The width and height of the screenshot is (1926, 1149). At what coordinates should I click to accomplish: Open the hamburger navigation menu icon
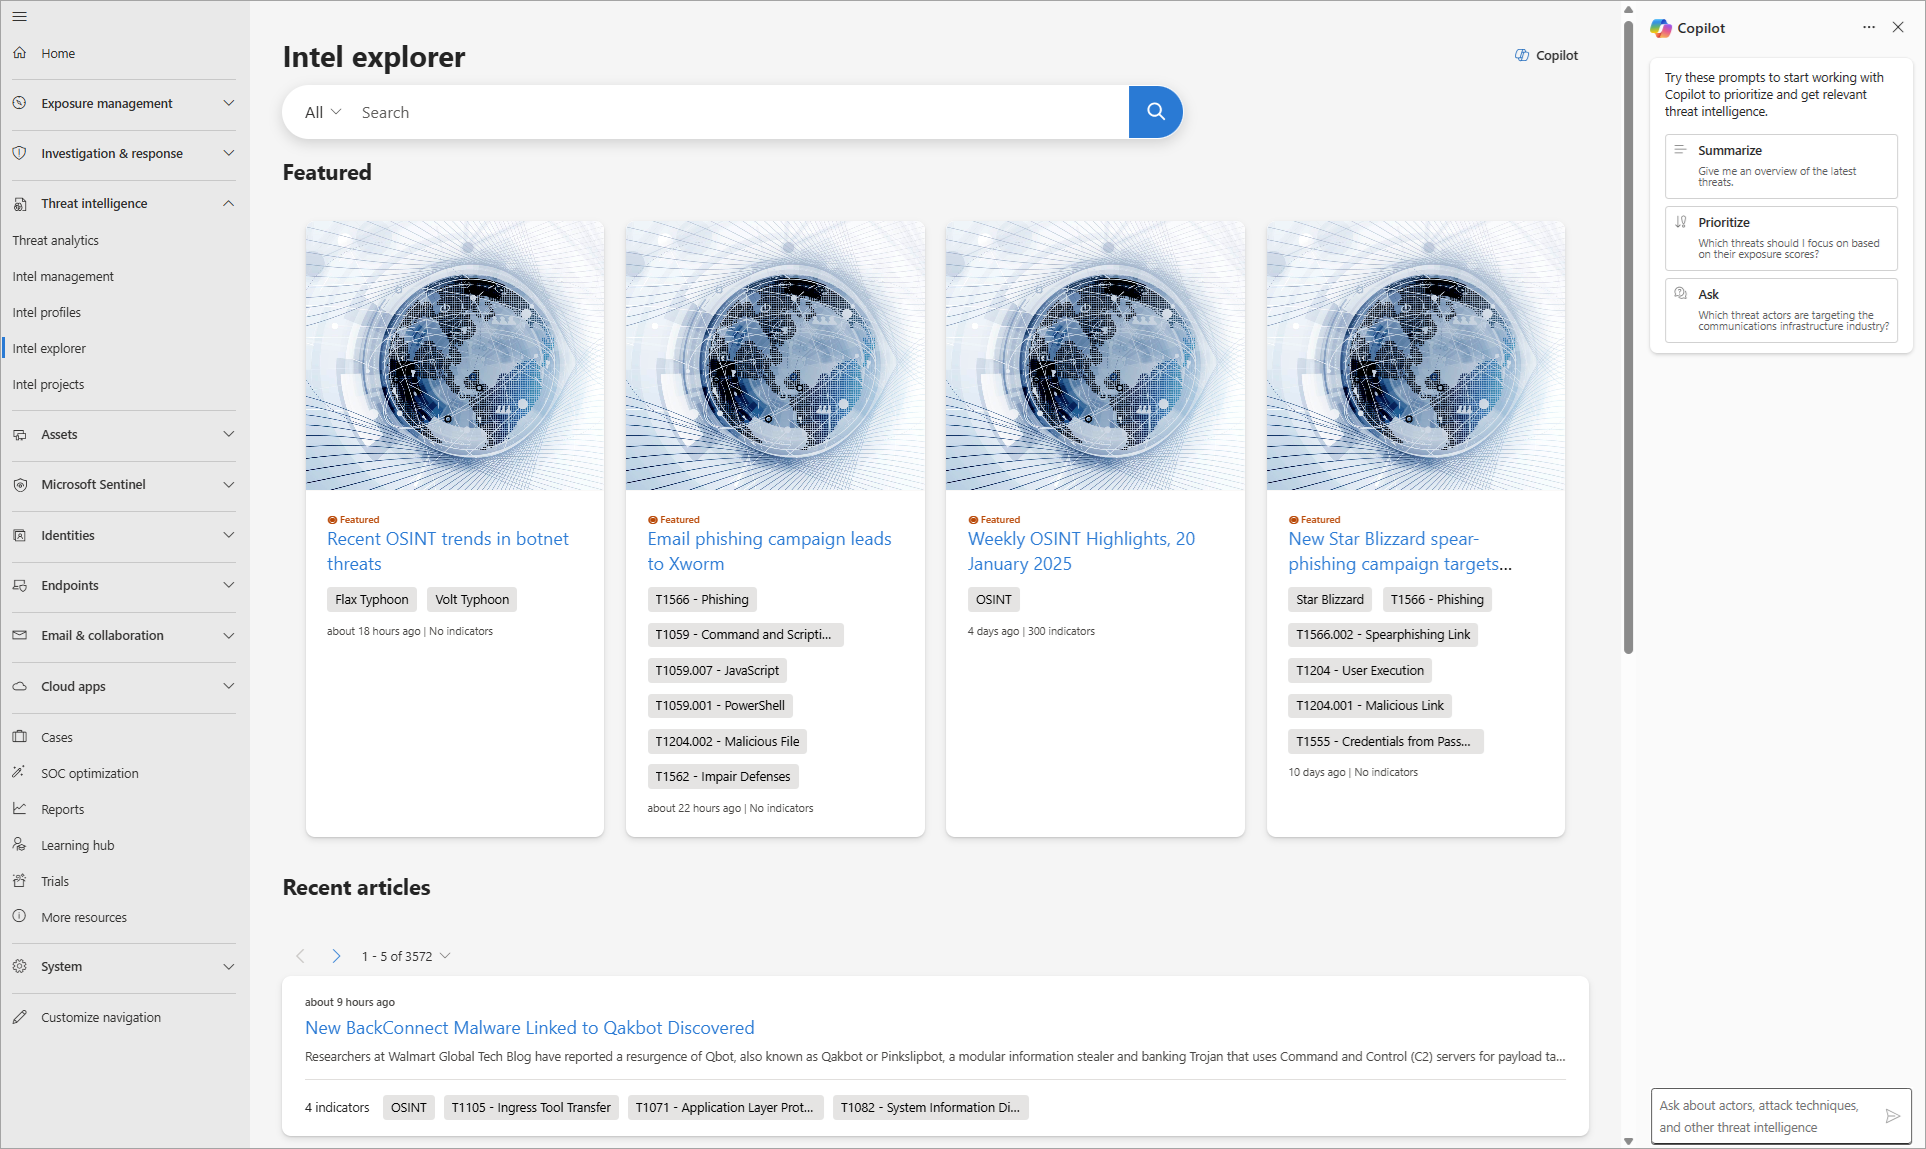(x=20, y=17)
